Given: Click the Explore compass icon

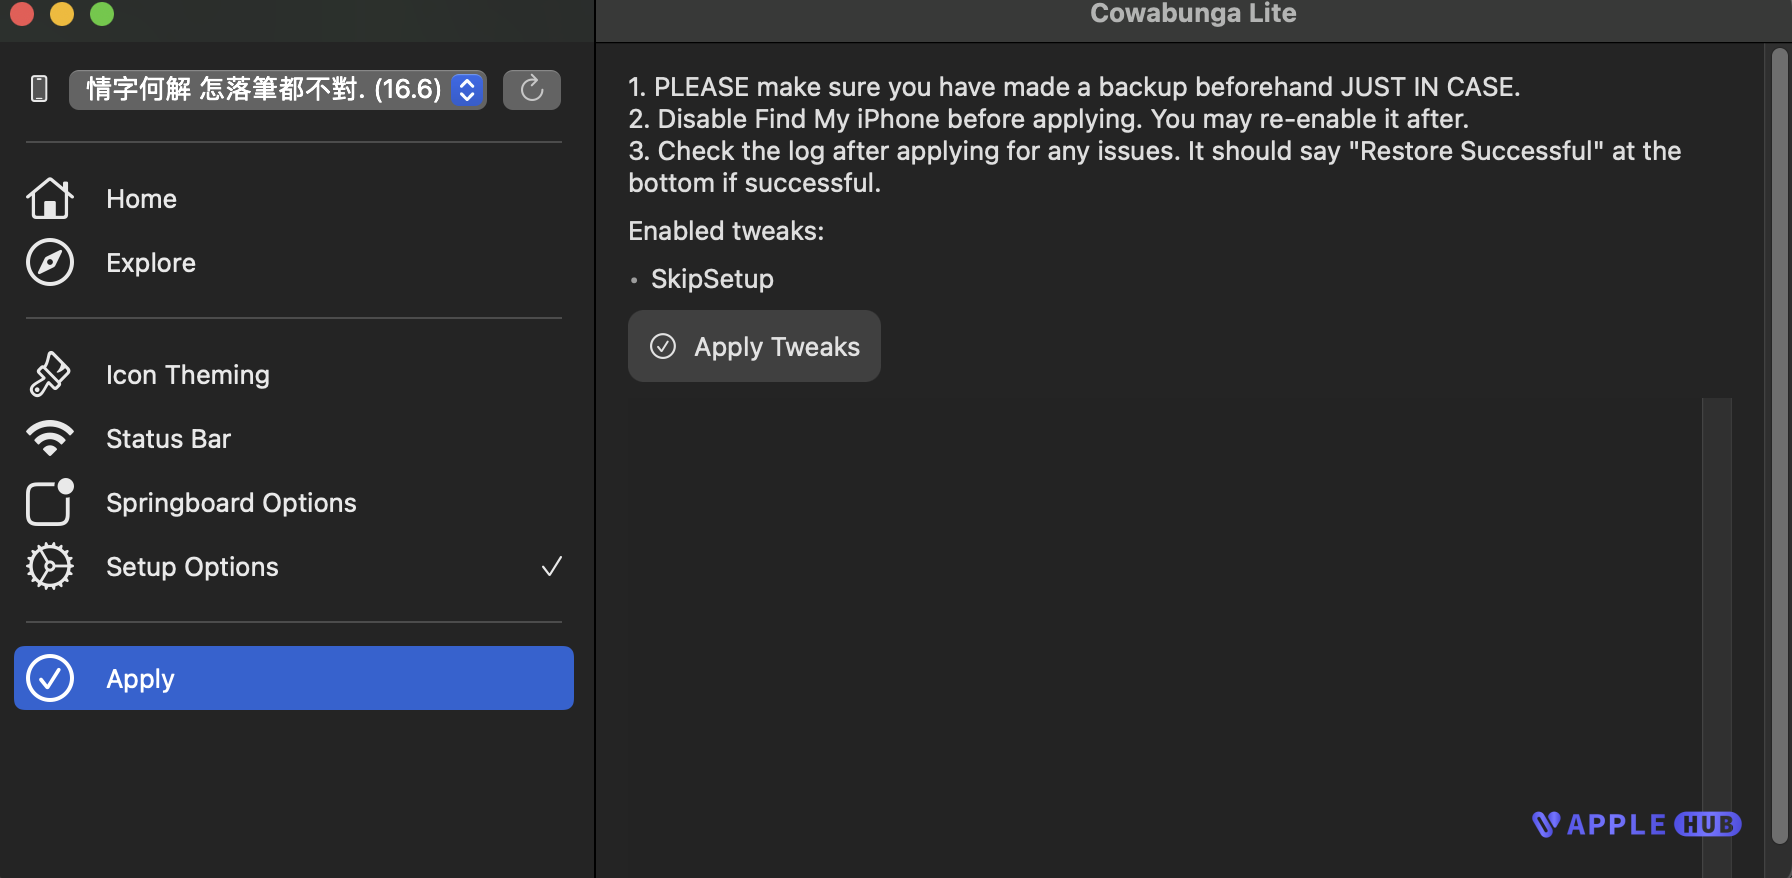Looking at the screenshot, I should (x=49, y=263).
